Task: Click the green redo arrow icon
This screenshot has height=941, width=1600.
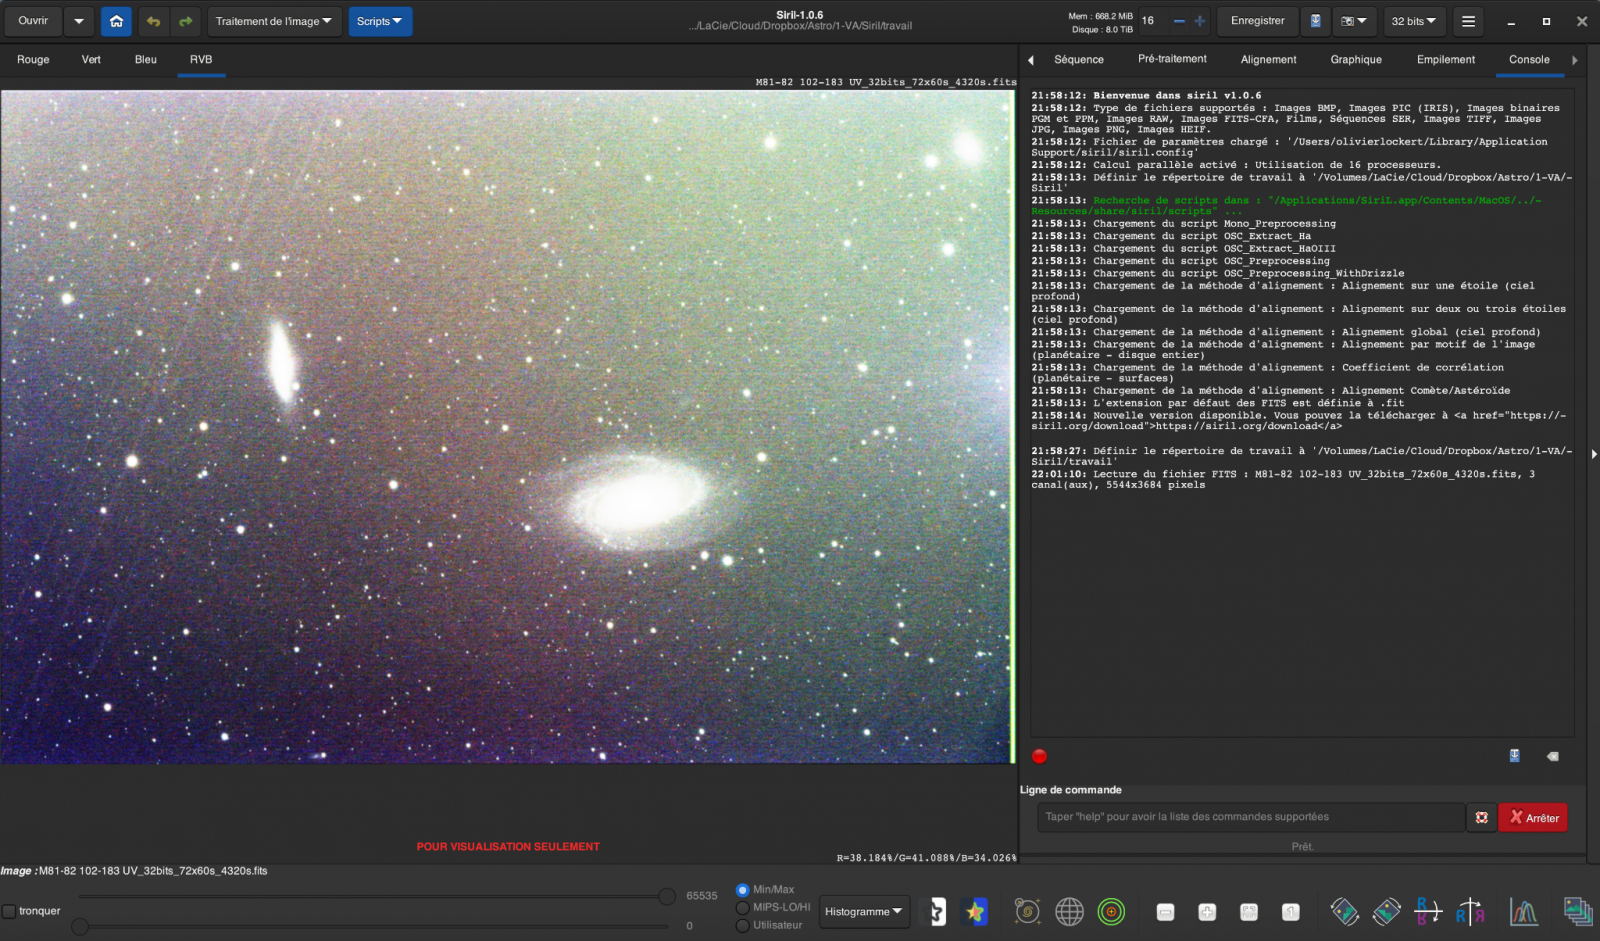Action: [185, 21]
